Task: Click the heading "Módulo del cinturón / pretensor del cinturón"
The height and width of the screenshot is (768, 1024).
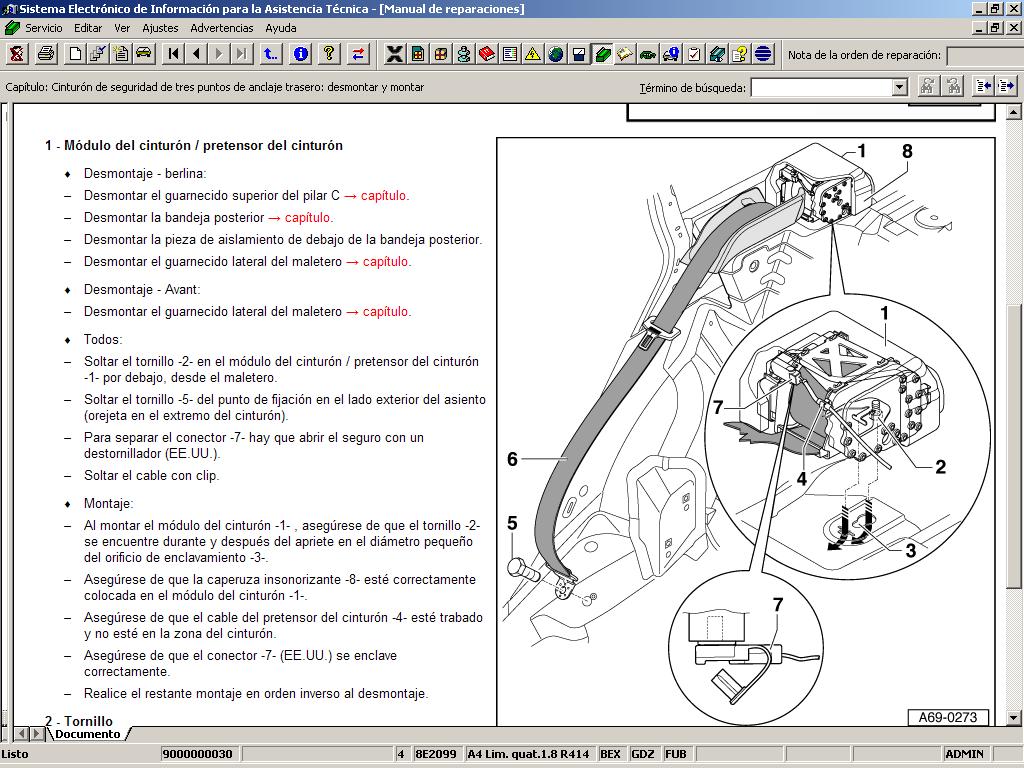Action: 203,145
